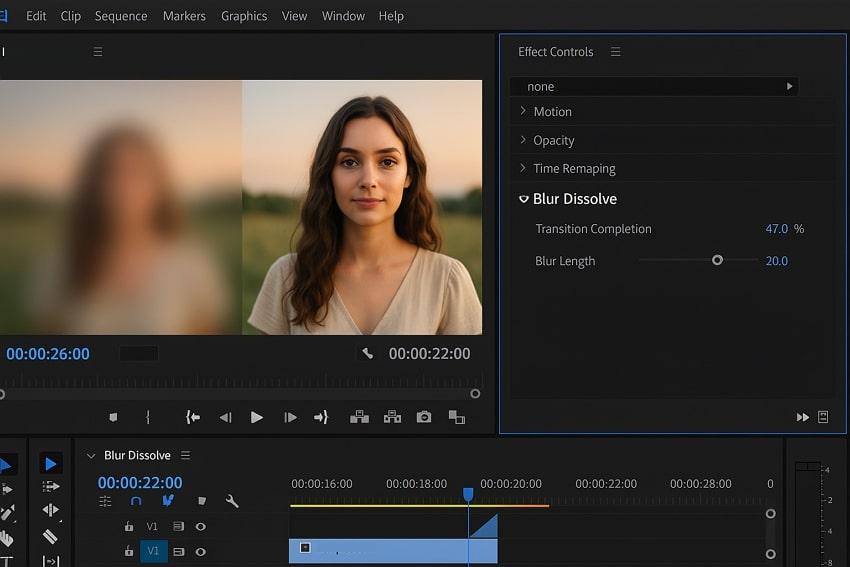Screen dimensions: 850x567
Task: Open Comparison View in the monitor
Action: point(456,417)
